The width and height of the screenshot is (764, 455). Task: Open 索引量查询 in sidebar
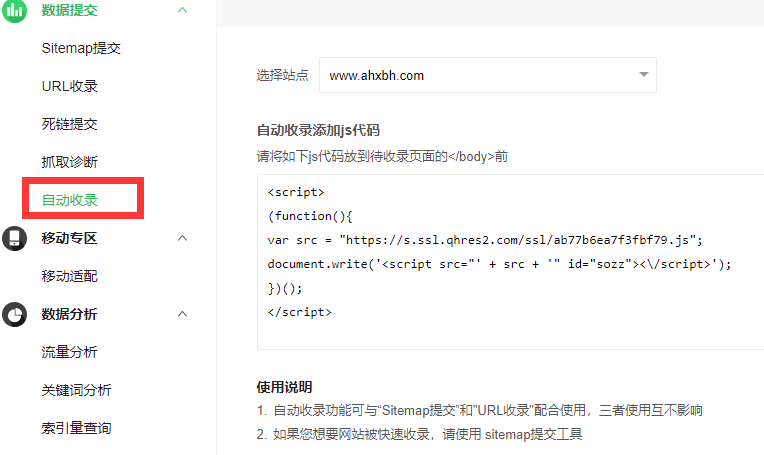pos(76,428)
